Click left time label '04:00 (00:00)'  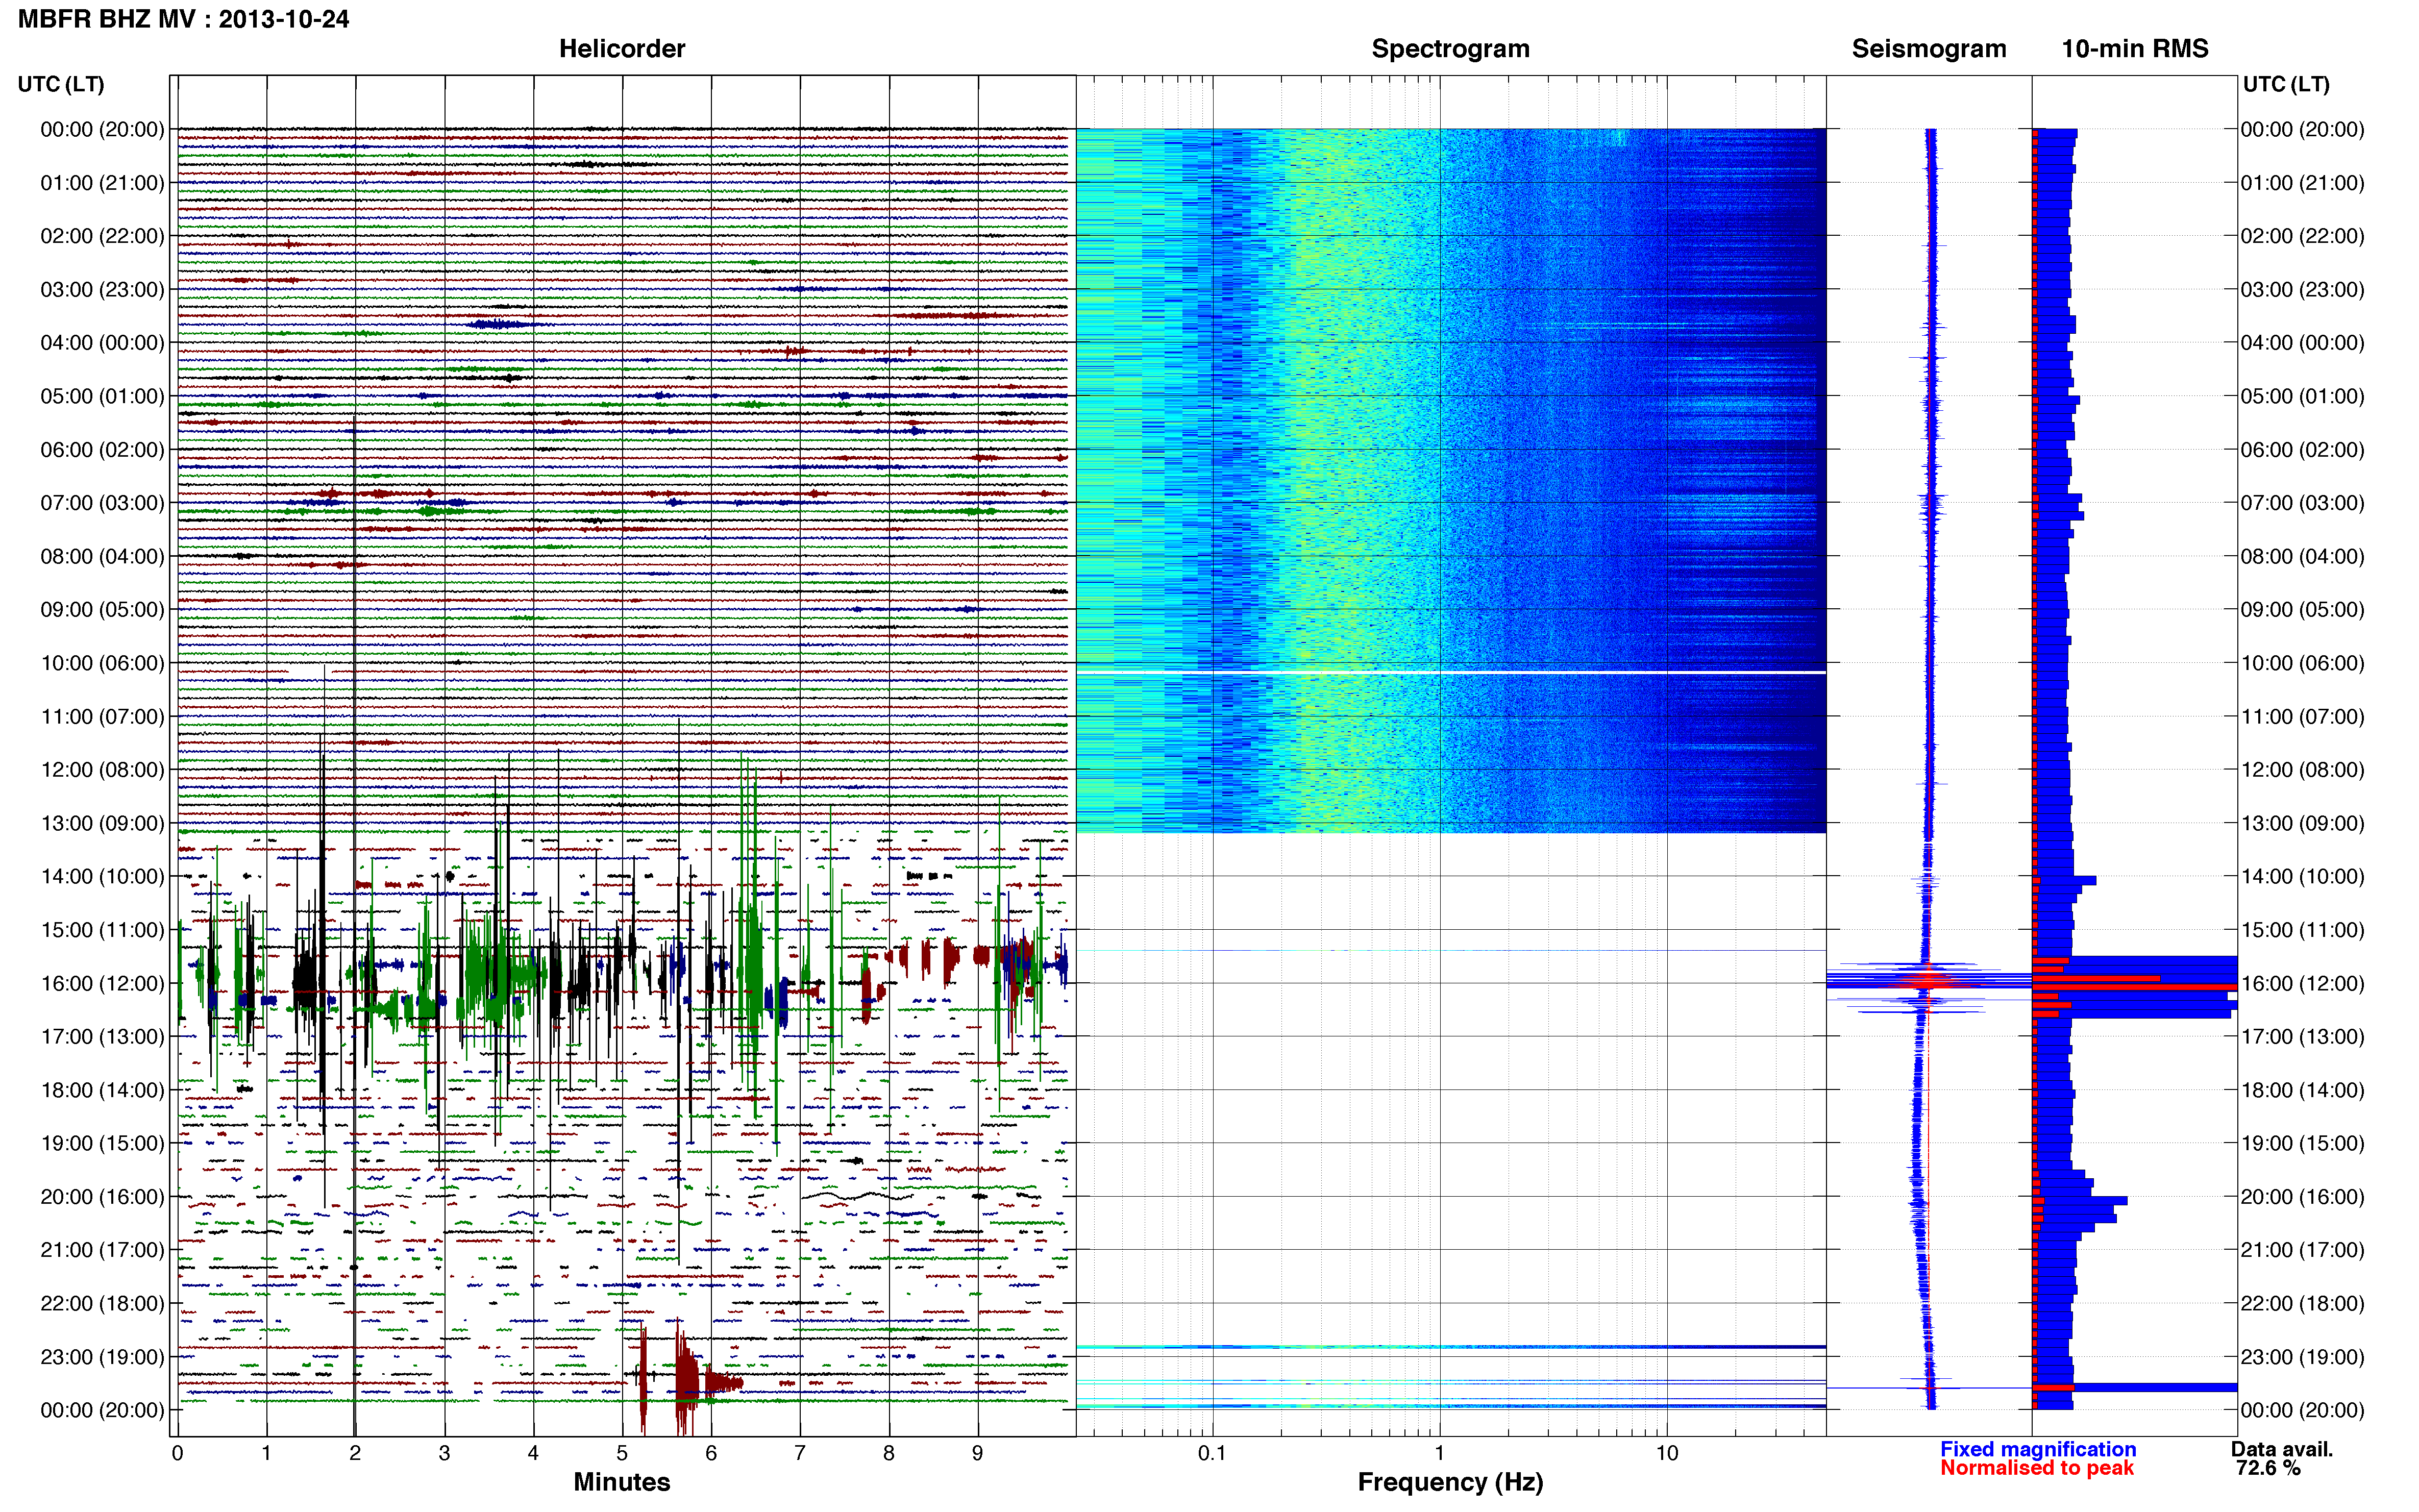tap(102, 343)
